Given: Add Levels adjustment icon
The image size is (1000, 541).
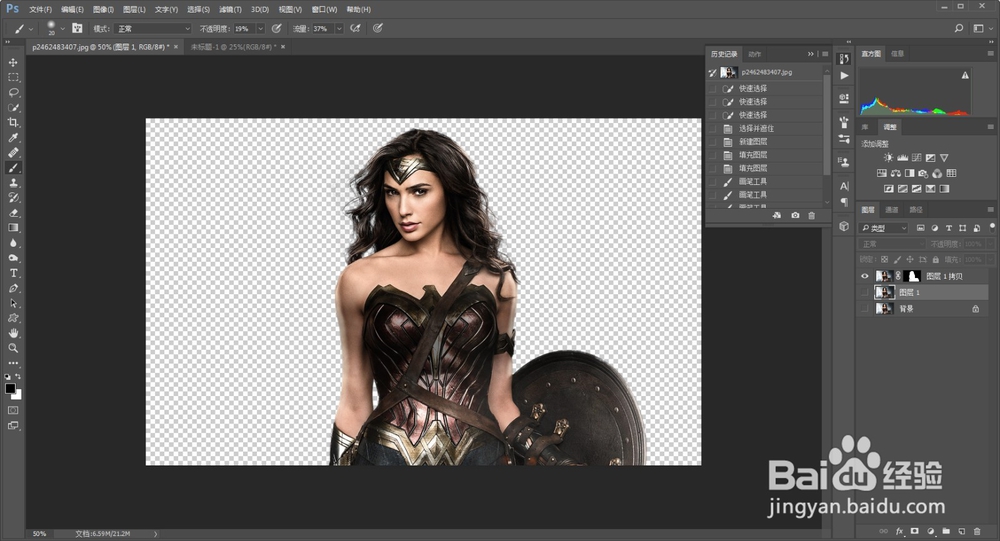Looking at the screenshot, I should click(x=902, y=158).
